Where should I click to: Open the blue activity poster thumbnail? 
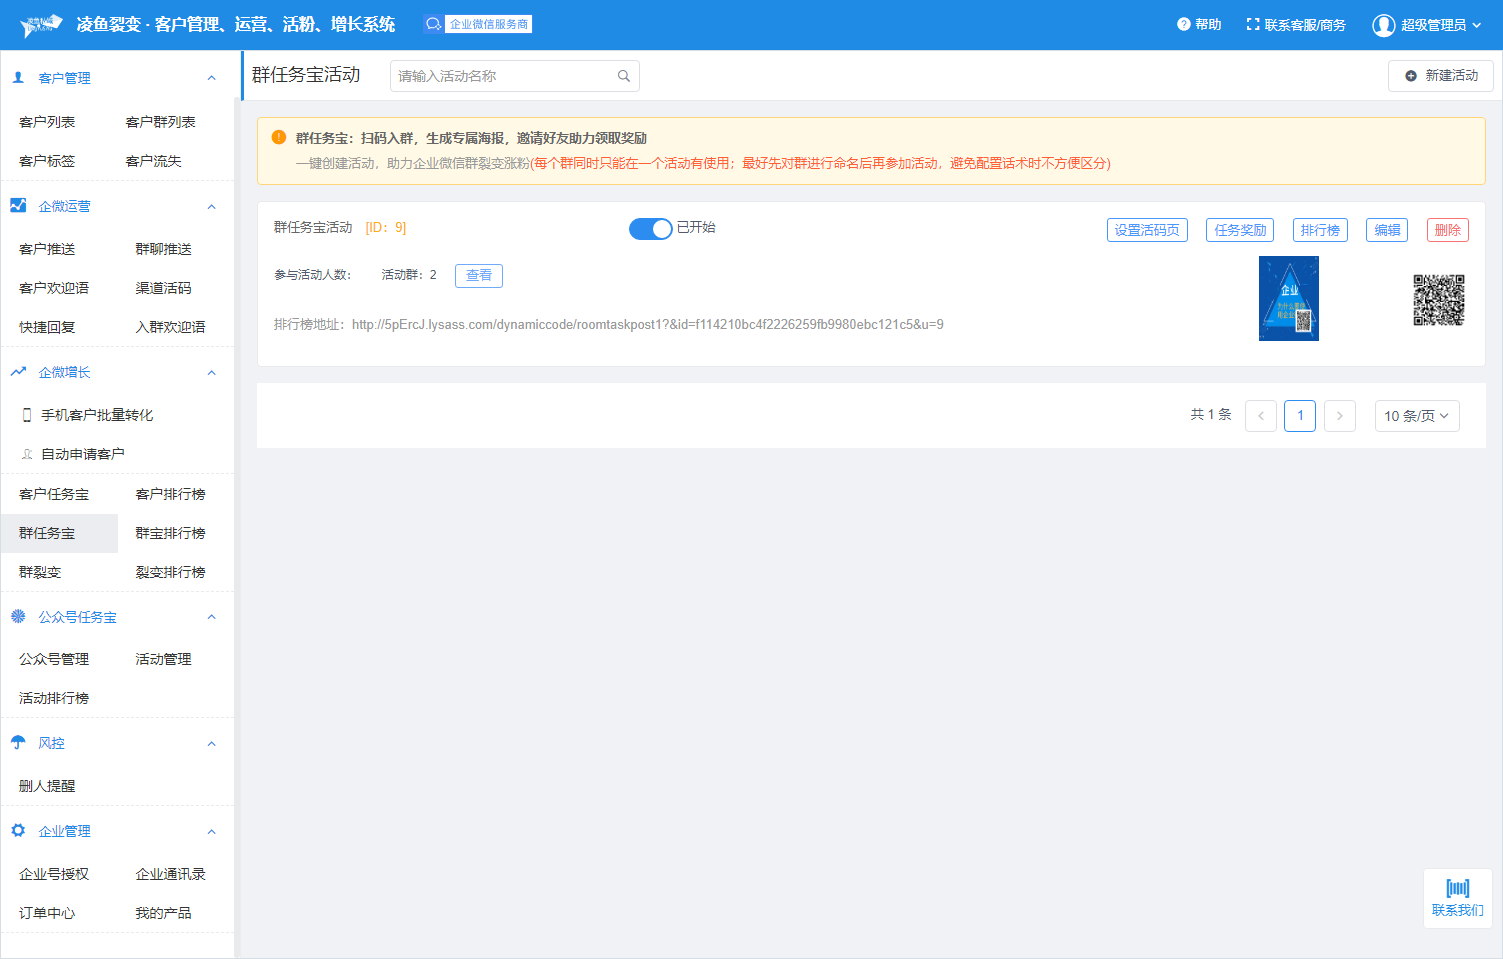1288,299
